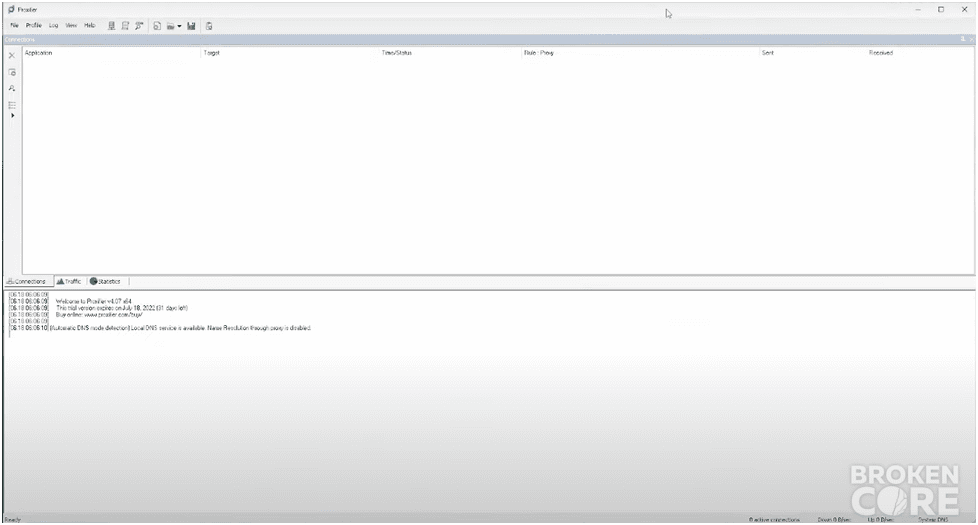
Task: Open the File menu
Action: click(14, 26)
